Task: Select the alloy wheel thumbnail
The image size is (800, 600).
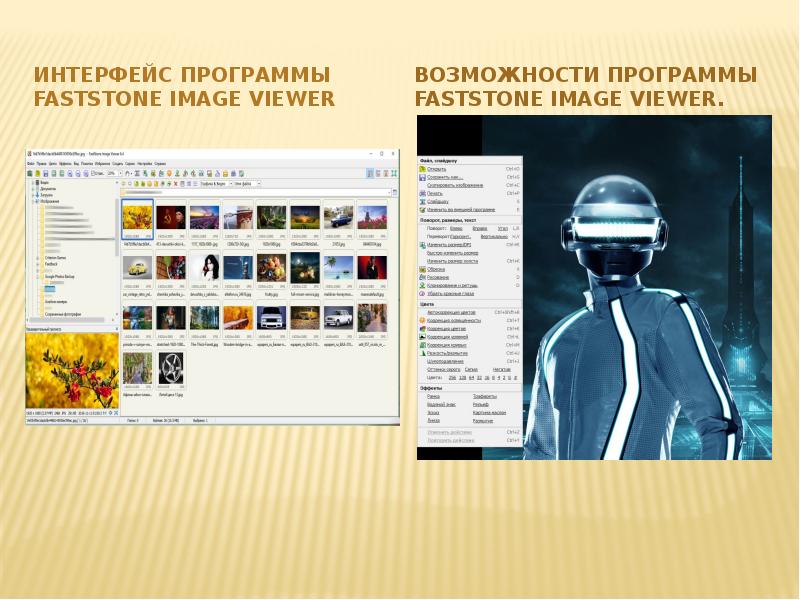Action: tap(170, 368)
